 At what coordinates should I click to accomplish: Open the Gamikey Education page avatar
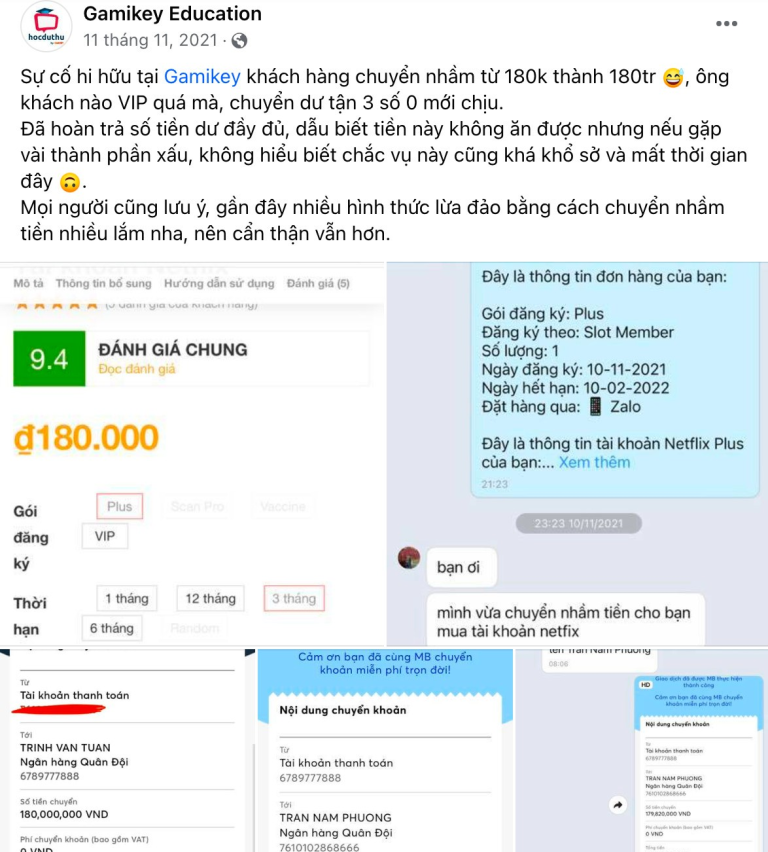tap(46, 26)
